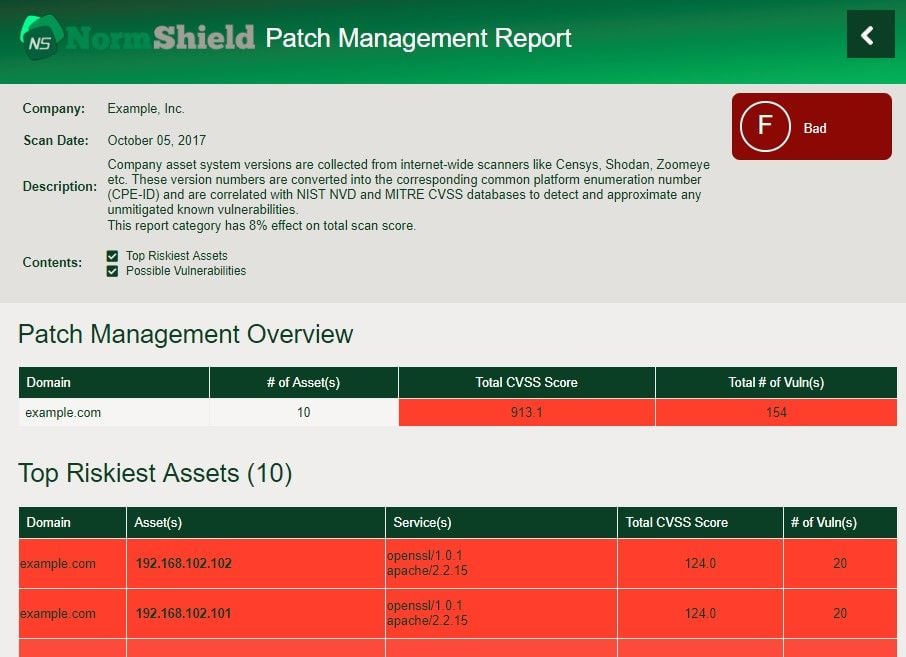Click the red cell showing CVSS score 913.1
Viewport: 906px width, 657px height.
click(x=526, y=412)
